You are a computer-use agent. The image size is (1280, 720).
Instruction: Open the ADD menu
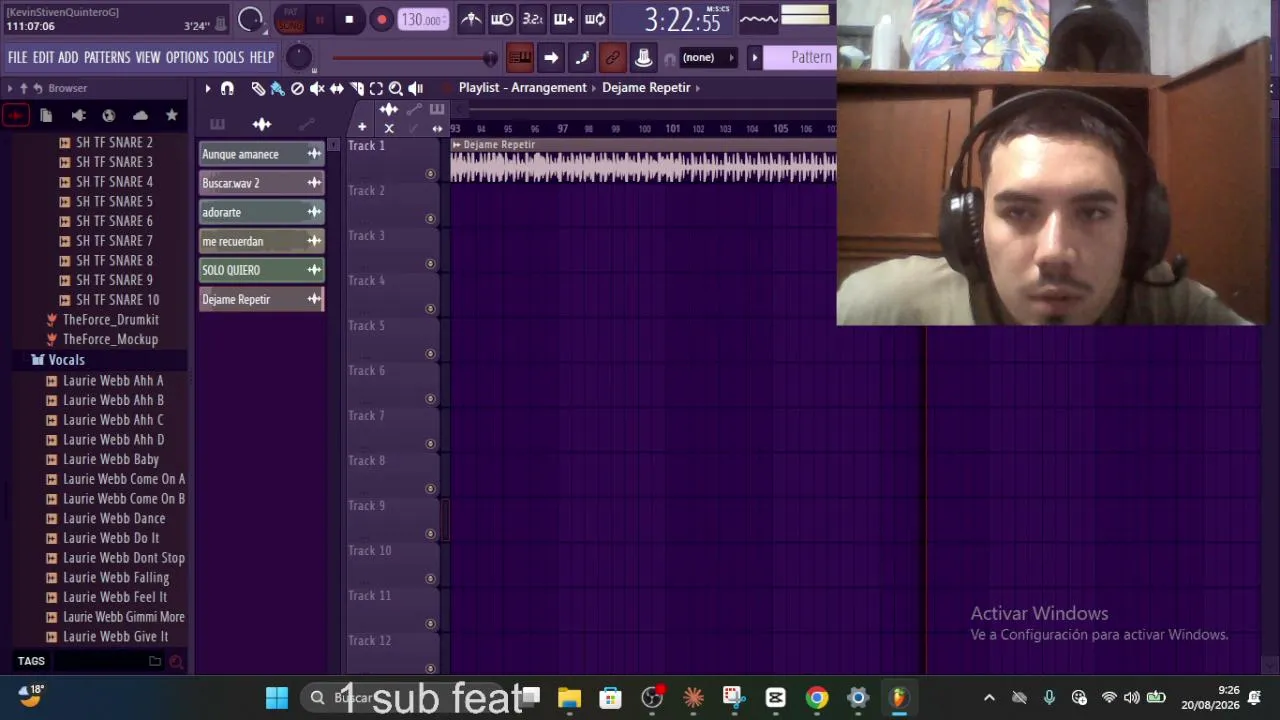click(x=68, y=57)
